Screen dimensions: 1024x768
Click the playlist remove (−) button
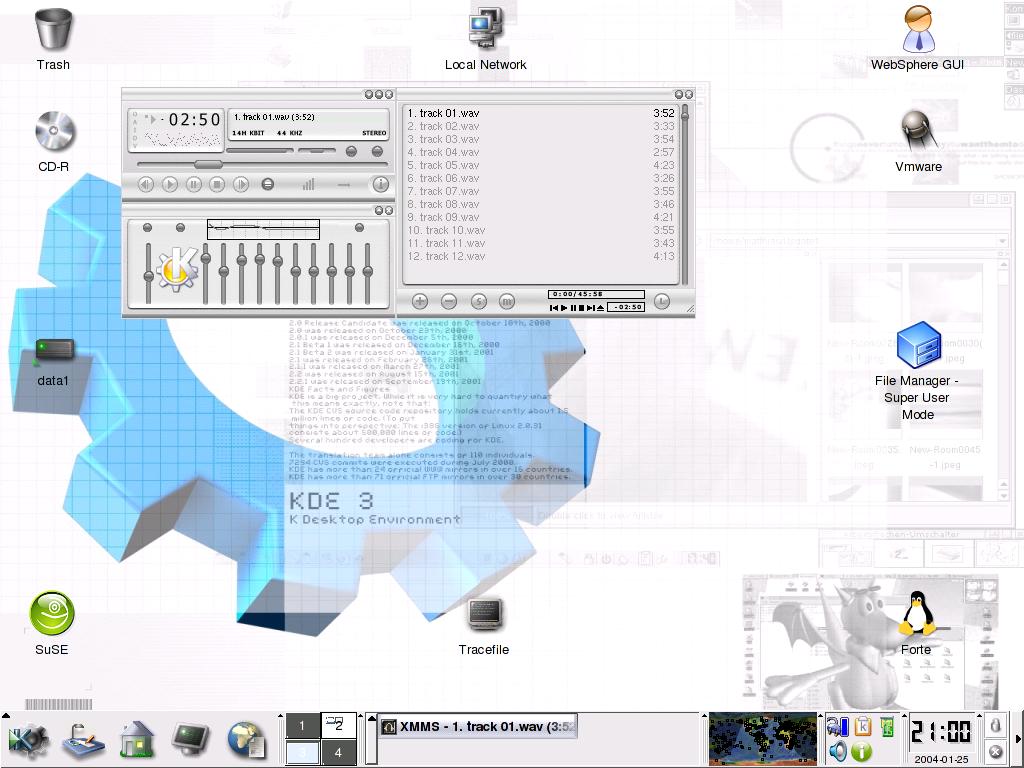(x=449, y=301)
